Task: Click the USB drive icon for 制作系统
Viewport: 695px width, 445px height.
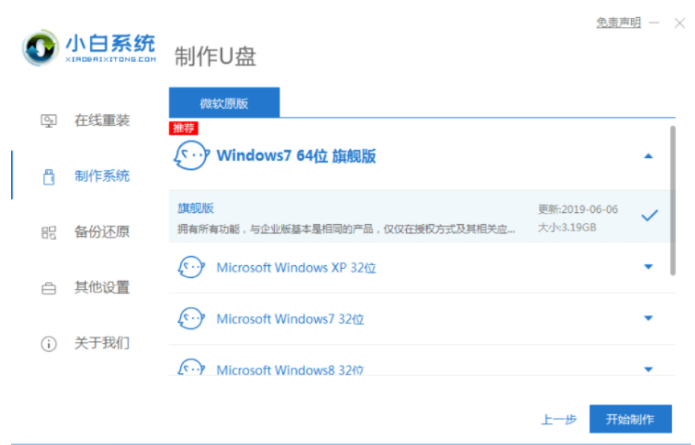Action: tap(48, 177)
